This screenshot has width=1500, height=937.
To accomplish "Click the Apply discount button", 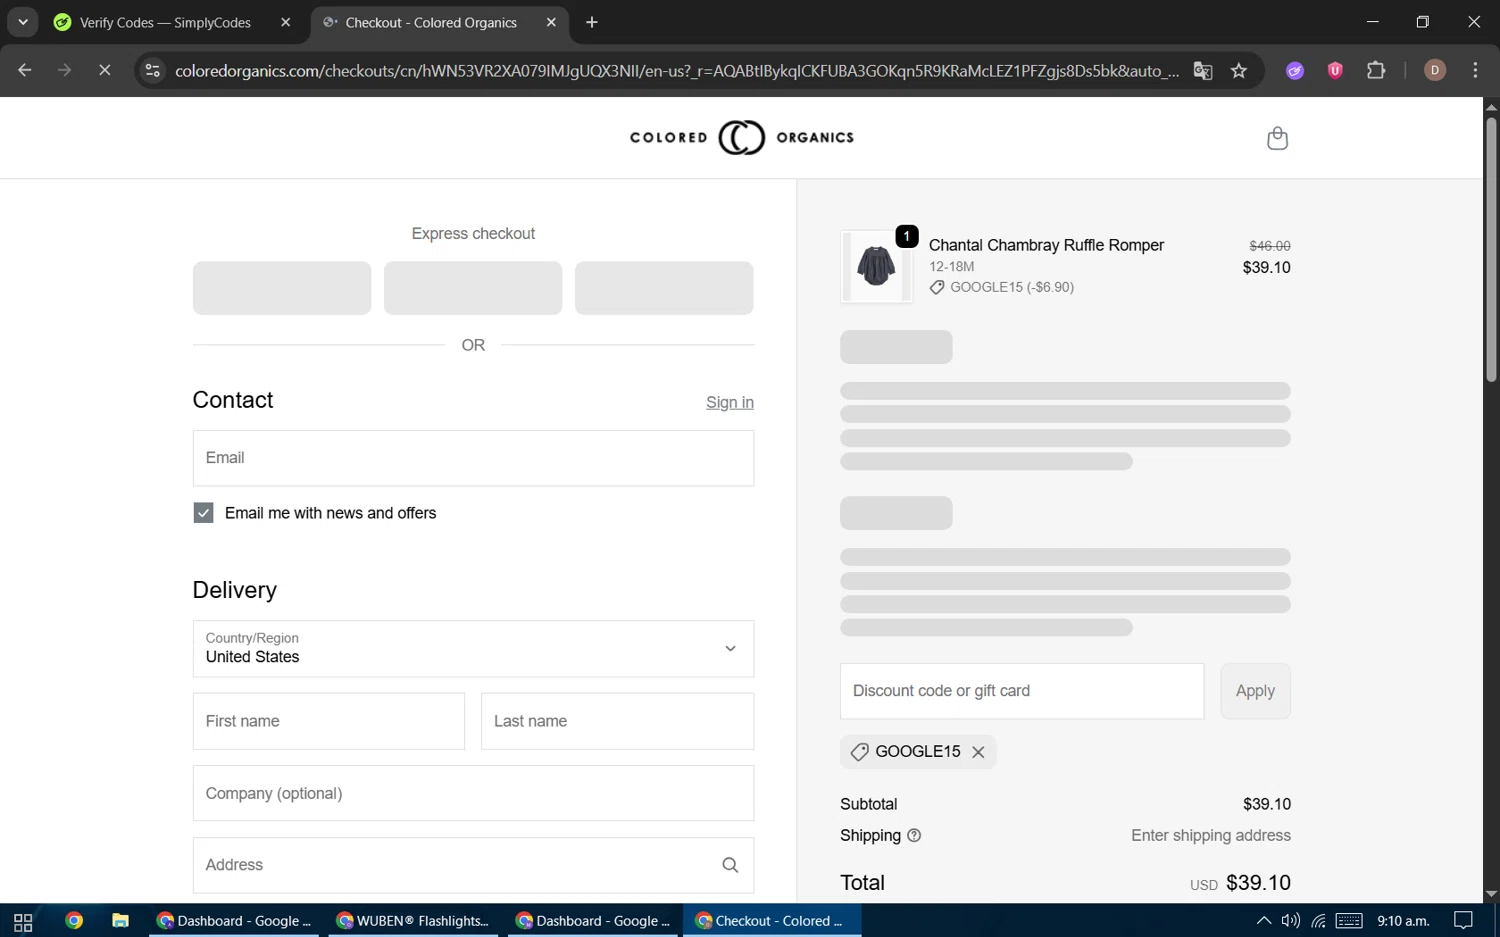I will click(1255, 691).
